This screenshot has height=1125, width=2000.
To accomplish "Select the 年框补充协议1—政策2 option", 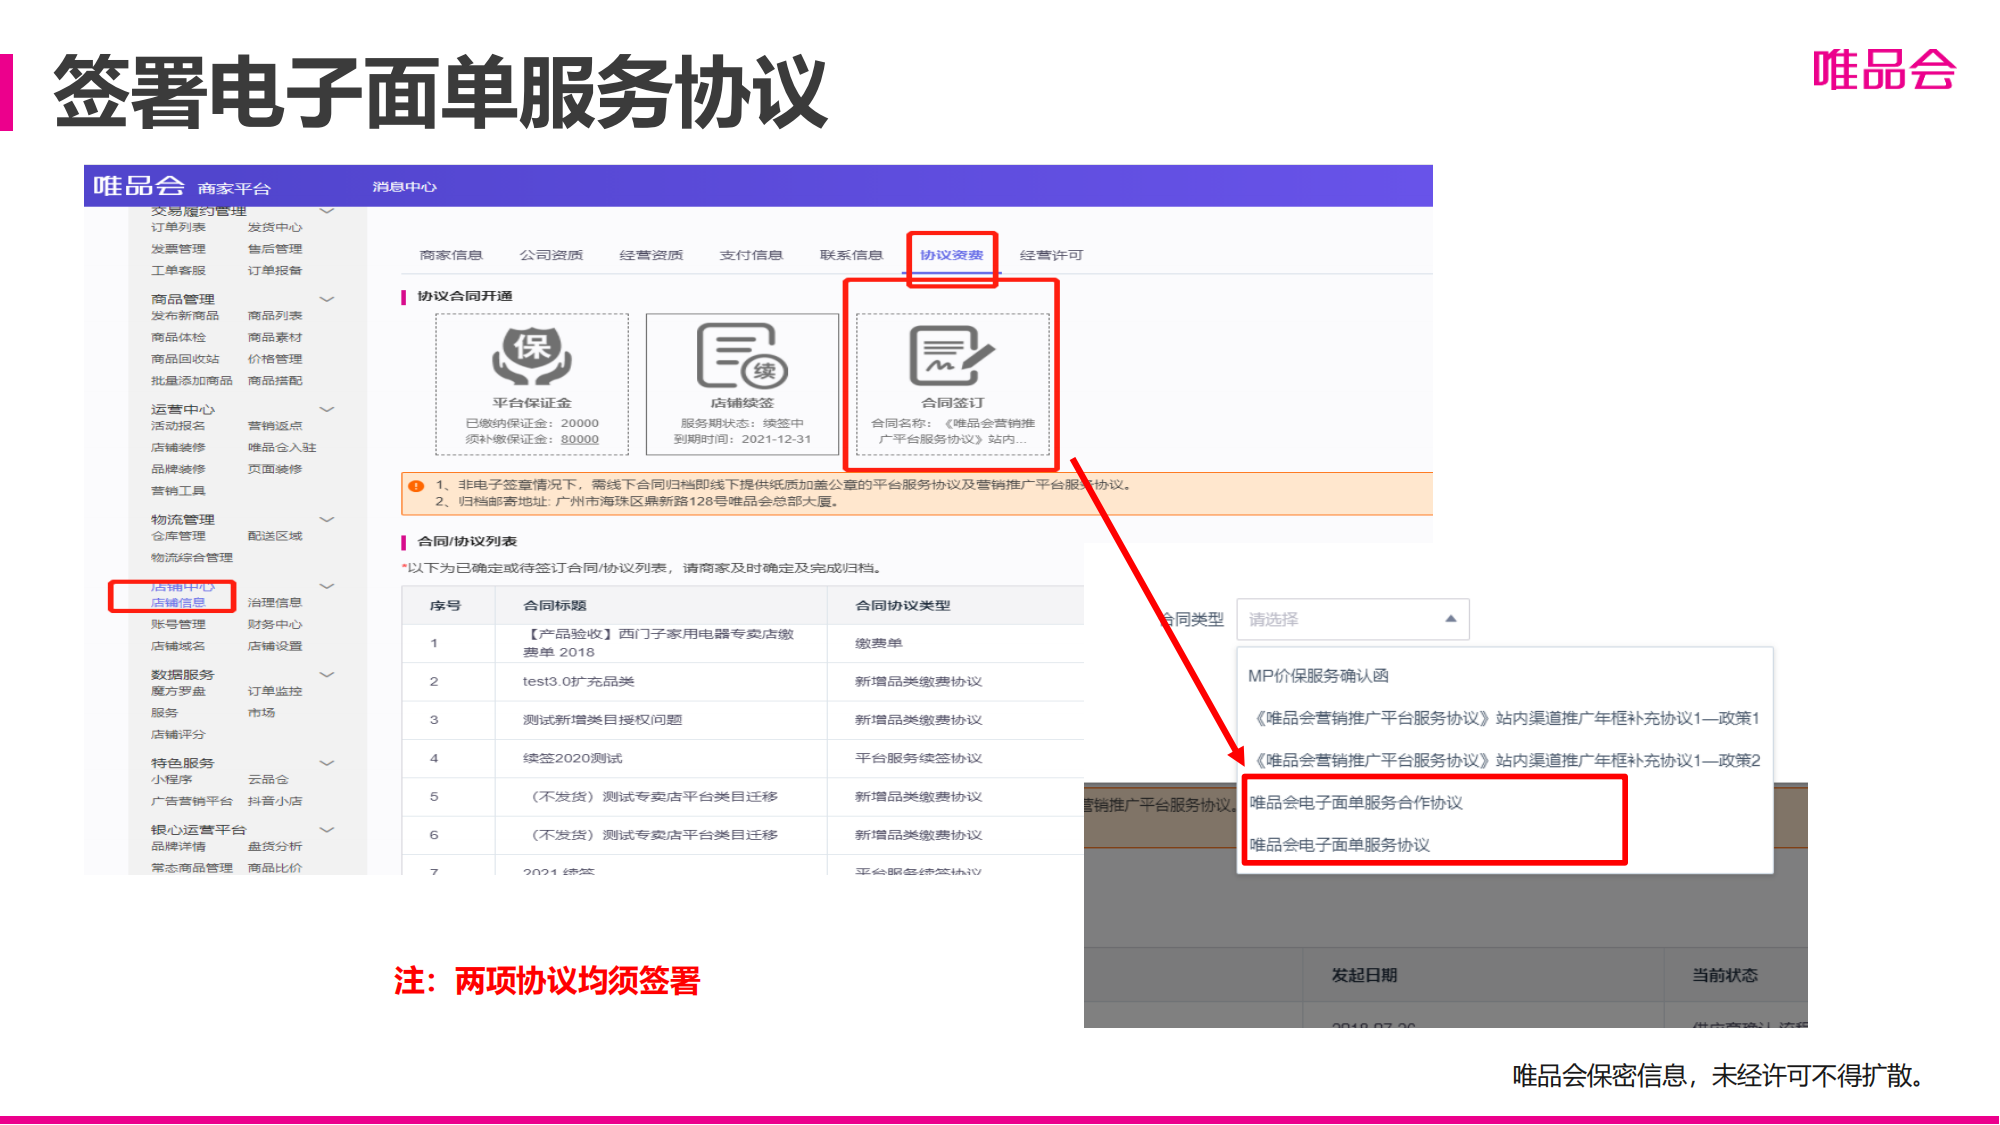I will click(1507, 760).
